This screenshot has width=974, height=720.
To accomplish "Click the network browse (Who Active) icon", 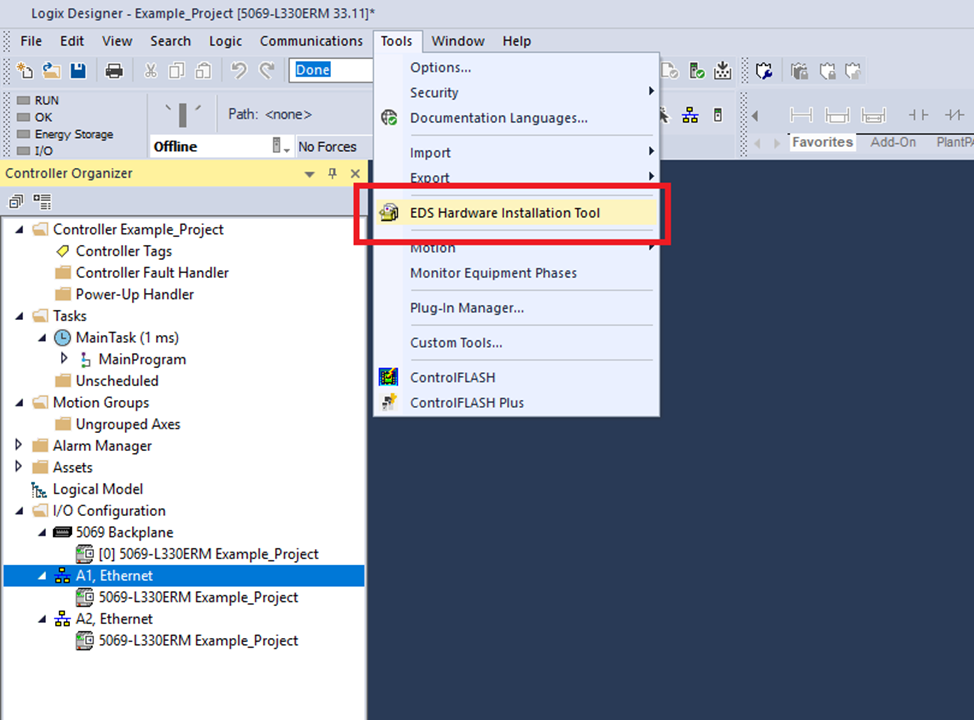I will [x=690, y=115].
